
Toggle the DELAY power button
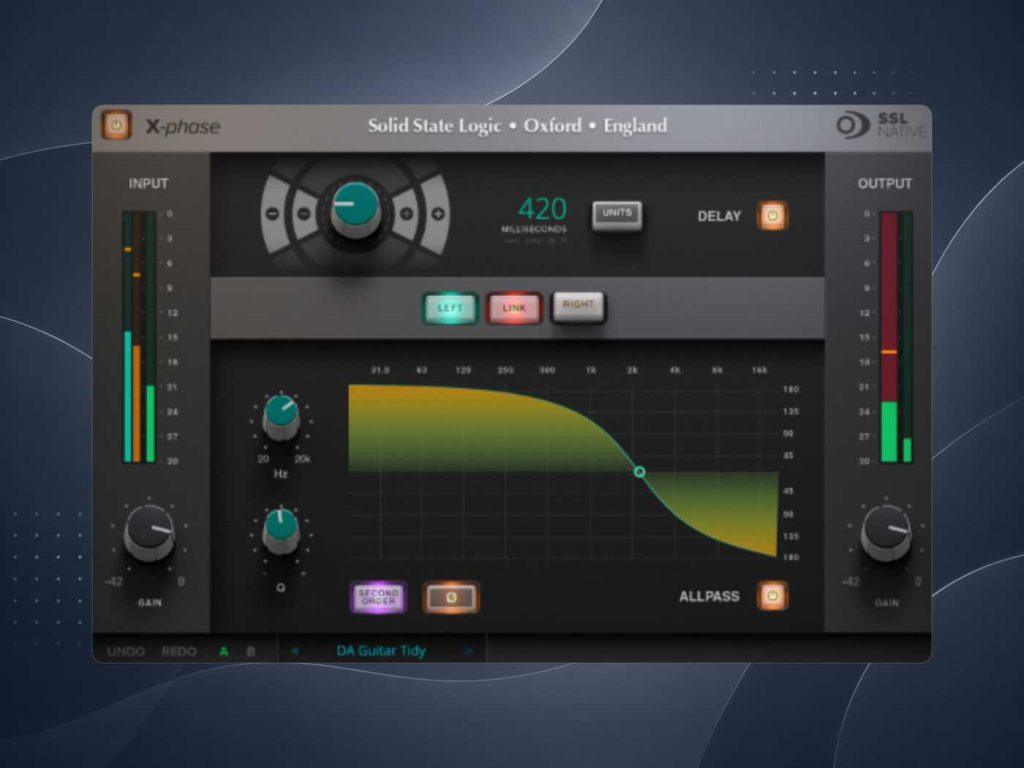772,216
